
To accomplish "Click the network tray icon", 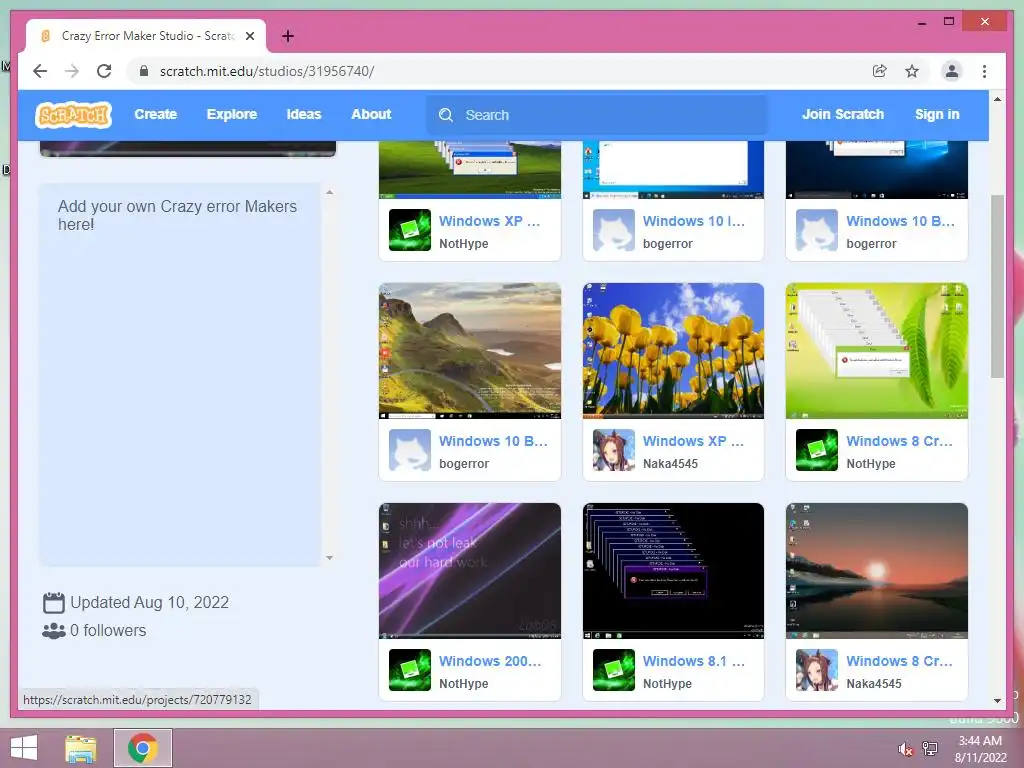I will pos(930,748).
